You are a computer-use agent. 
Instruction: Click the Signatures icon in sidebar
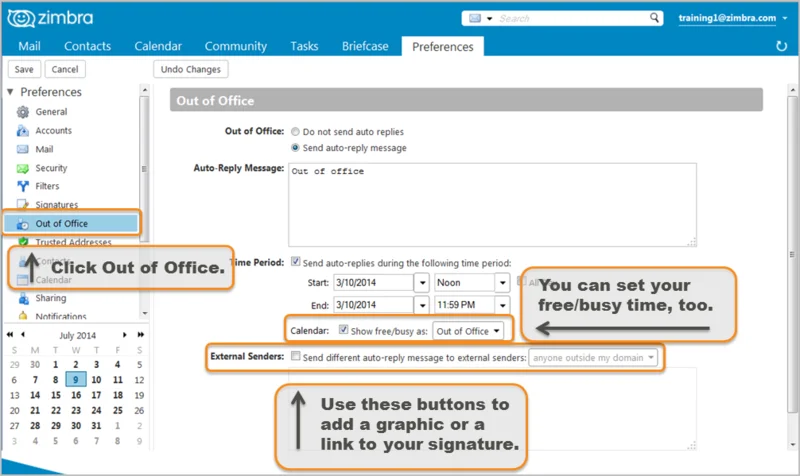[x=22, y=205]
